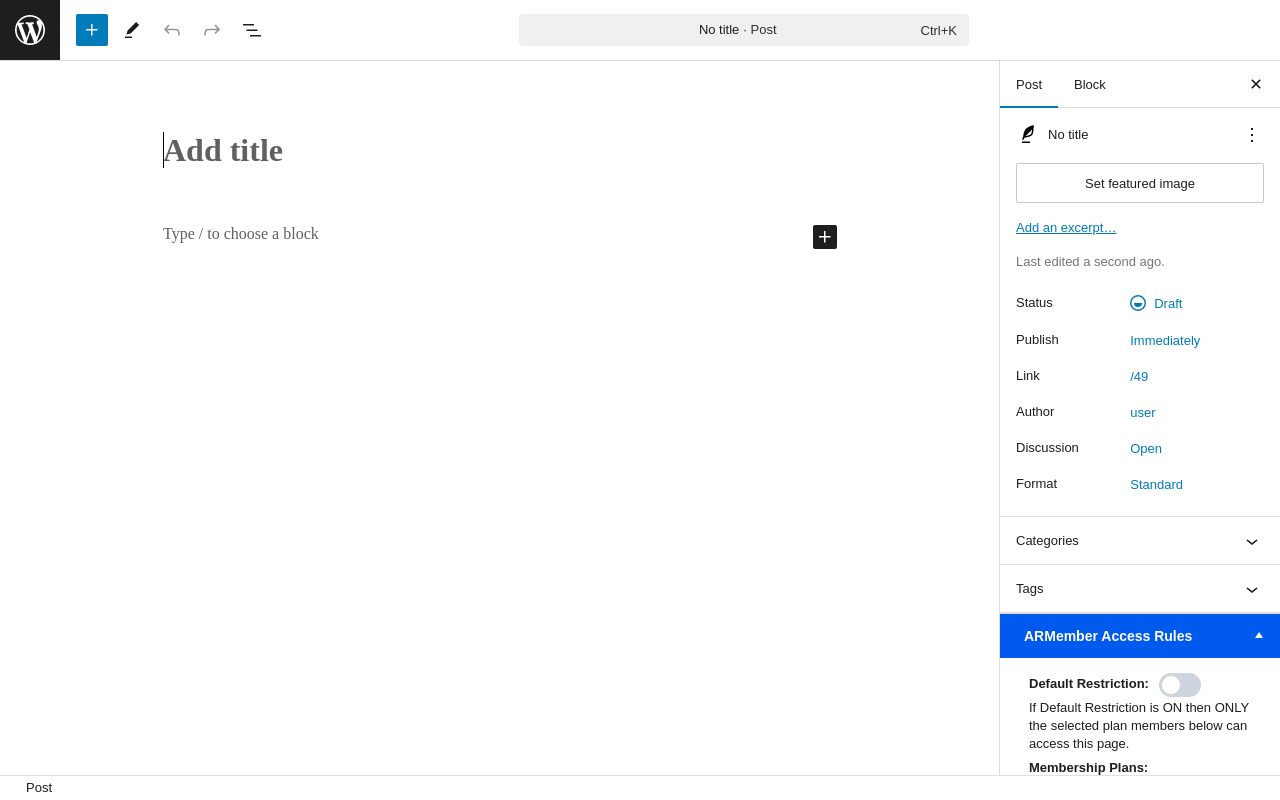Open the Document Overview list
Viewport: 1280px width, 800px height.
point(252,30)
